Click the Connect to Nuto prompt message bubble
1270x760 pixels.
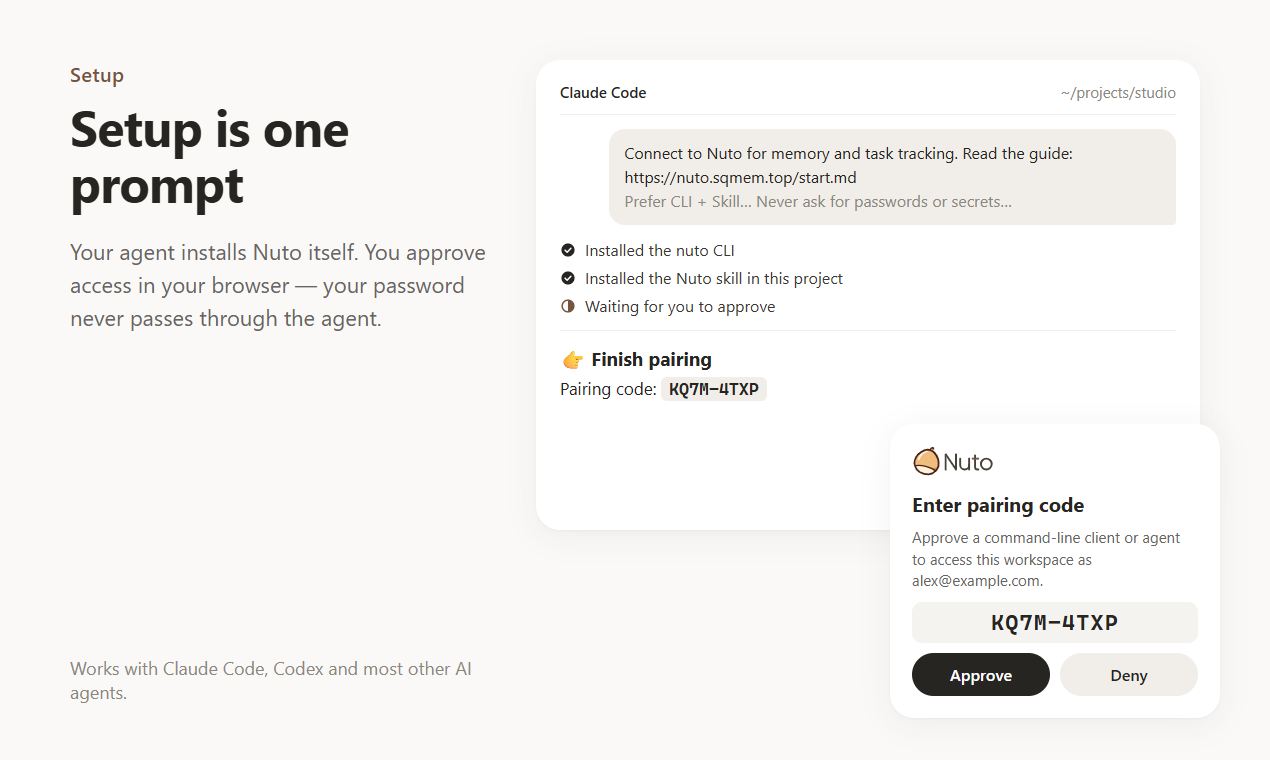coord(893,177)
